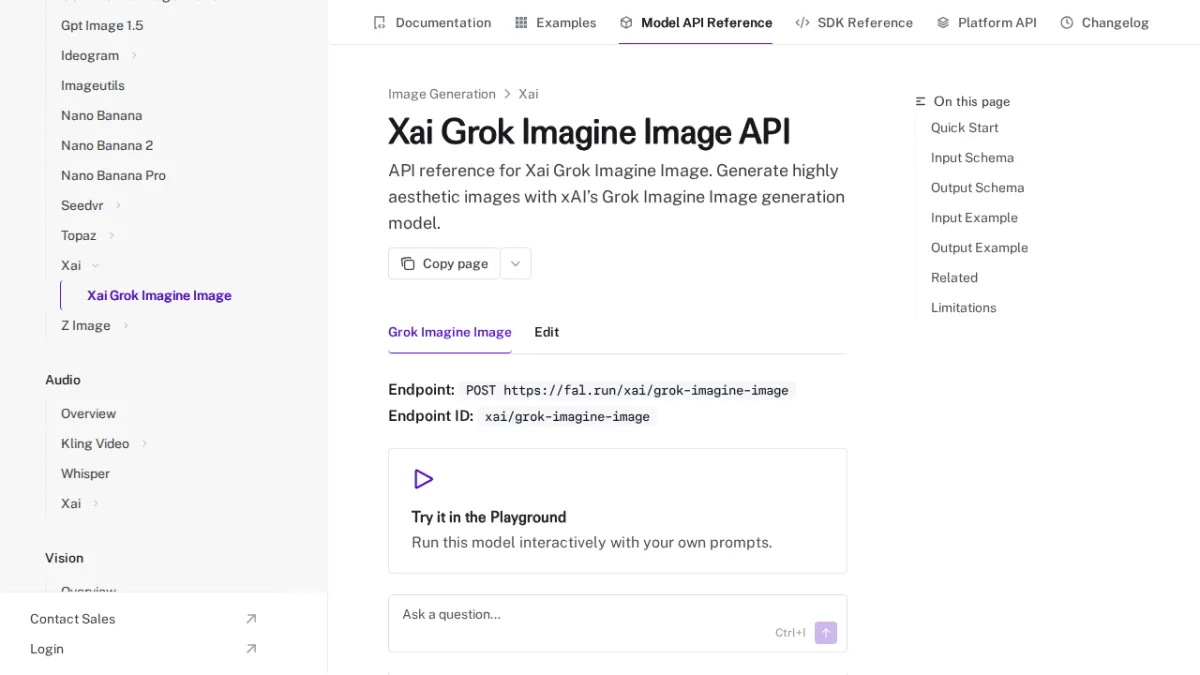1200x675 pixels.
Task: Open the Try it in the Playground card
Action: tap(617, 511)
